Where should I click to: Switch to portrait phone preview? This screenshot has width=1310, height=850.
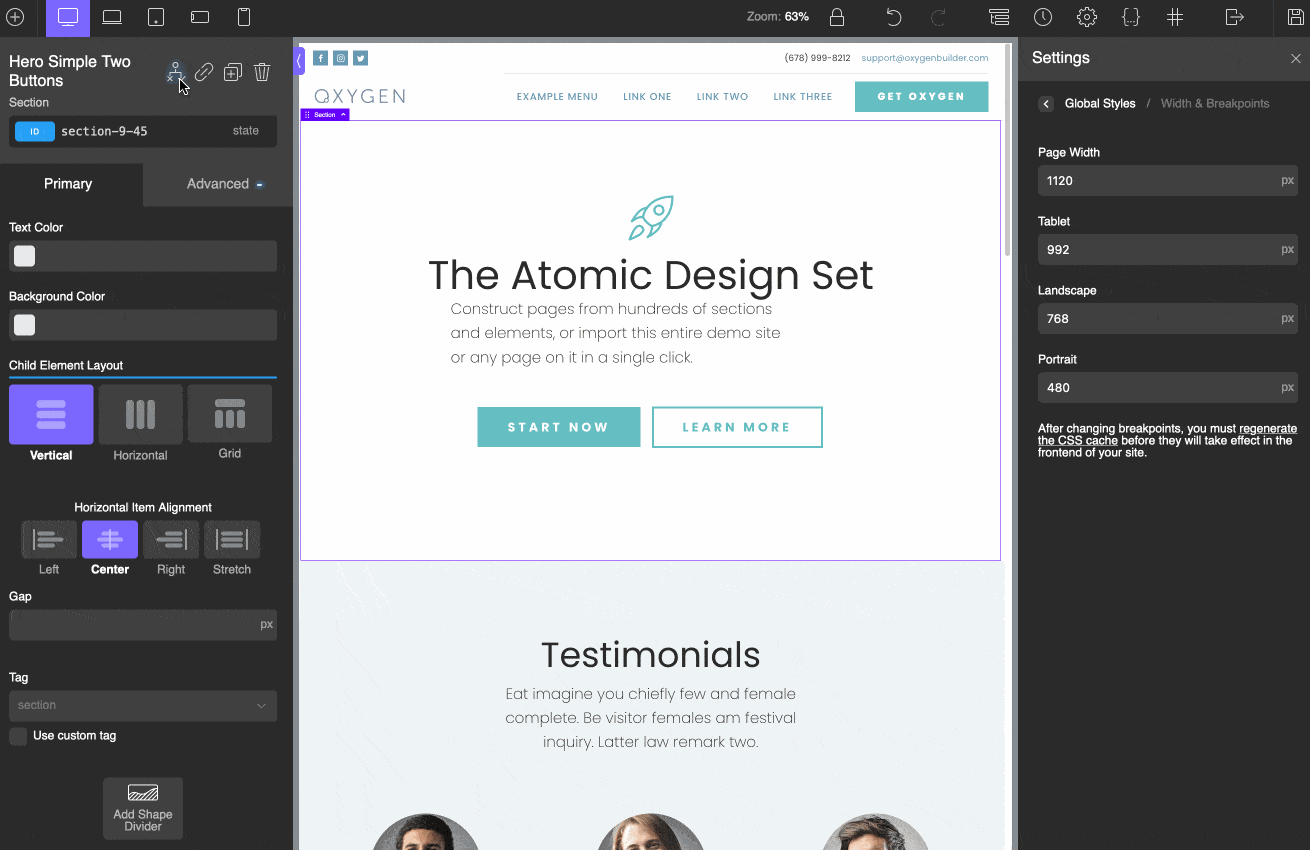point(243,17)
